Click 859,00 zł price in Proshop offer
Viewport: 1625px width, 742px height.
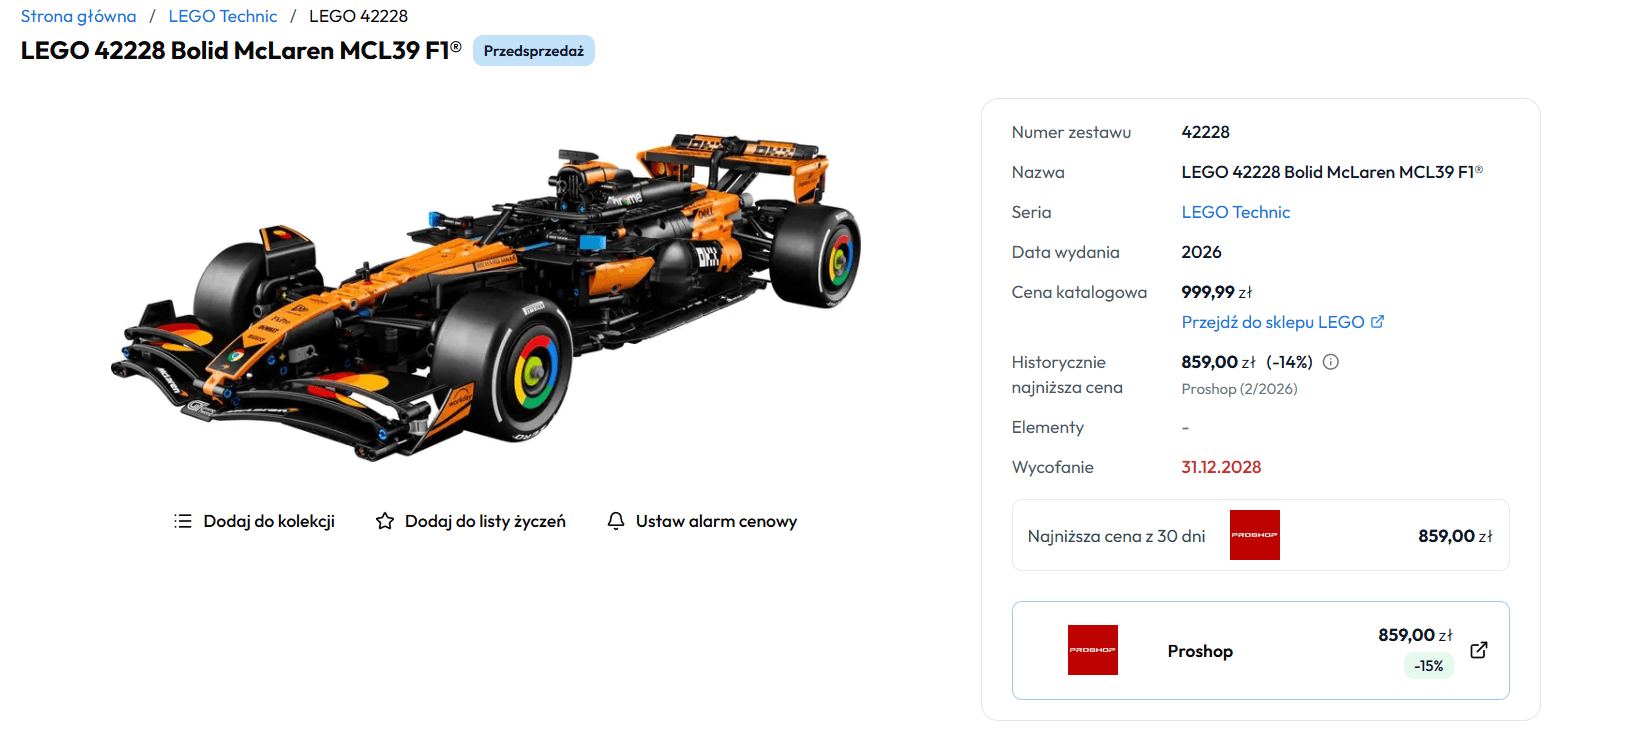(1415, 635)
